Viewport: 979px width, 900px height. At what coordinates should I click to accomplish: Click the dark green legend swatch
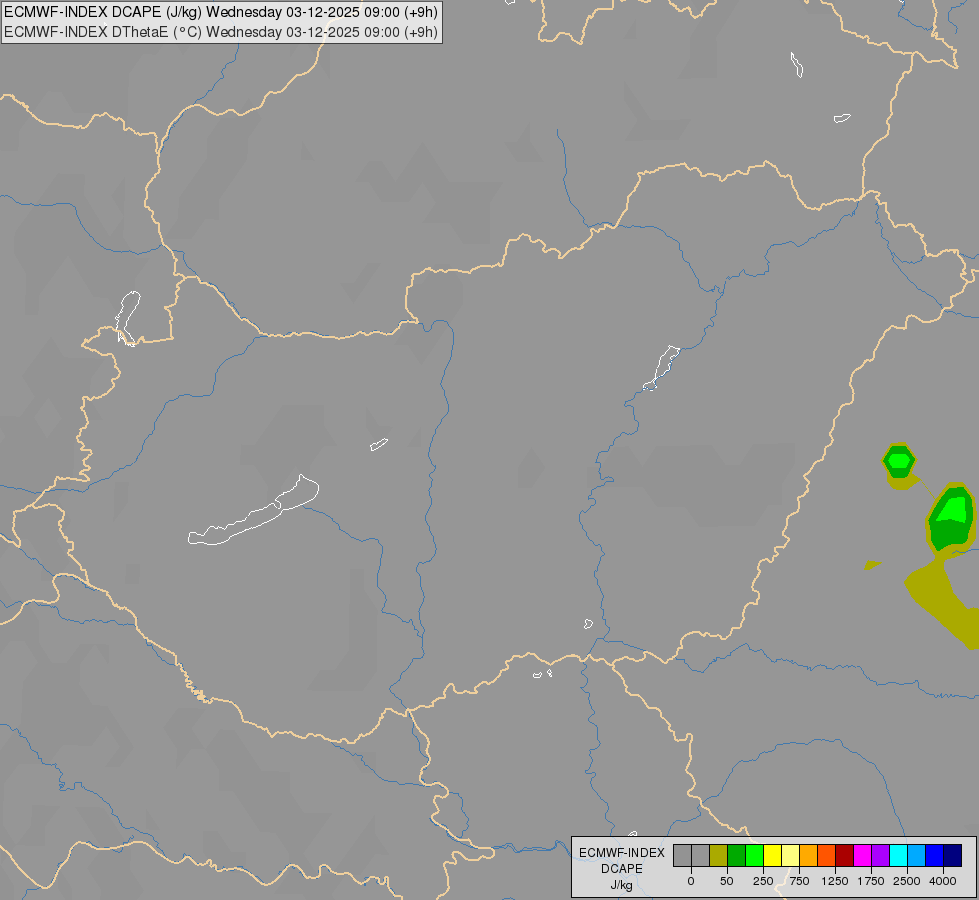[736, 855]
